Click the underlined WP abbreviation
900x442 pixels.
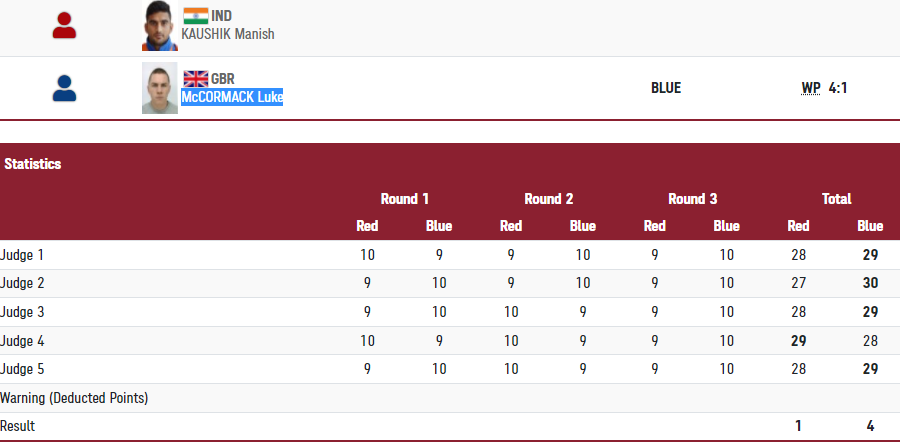810,88
